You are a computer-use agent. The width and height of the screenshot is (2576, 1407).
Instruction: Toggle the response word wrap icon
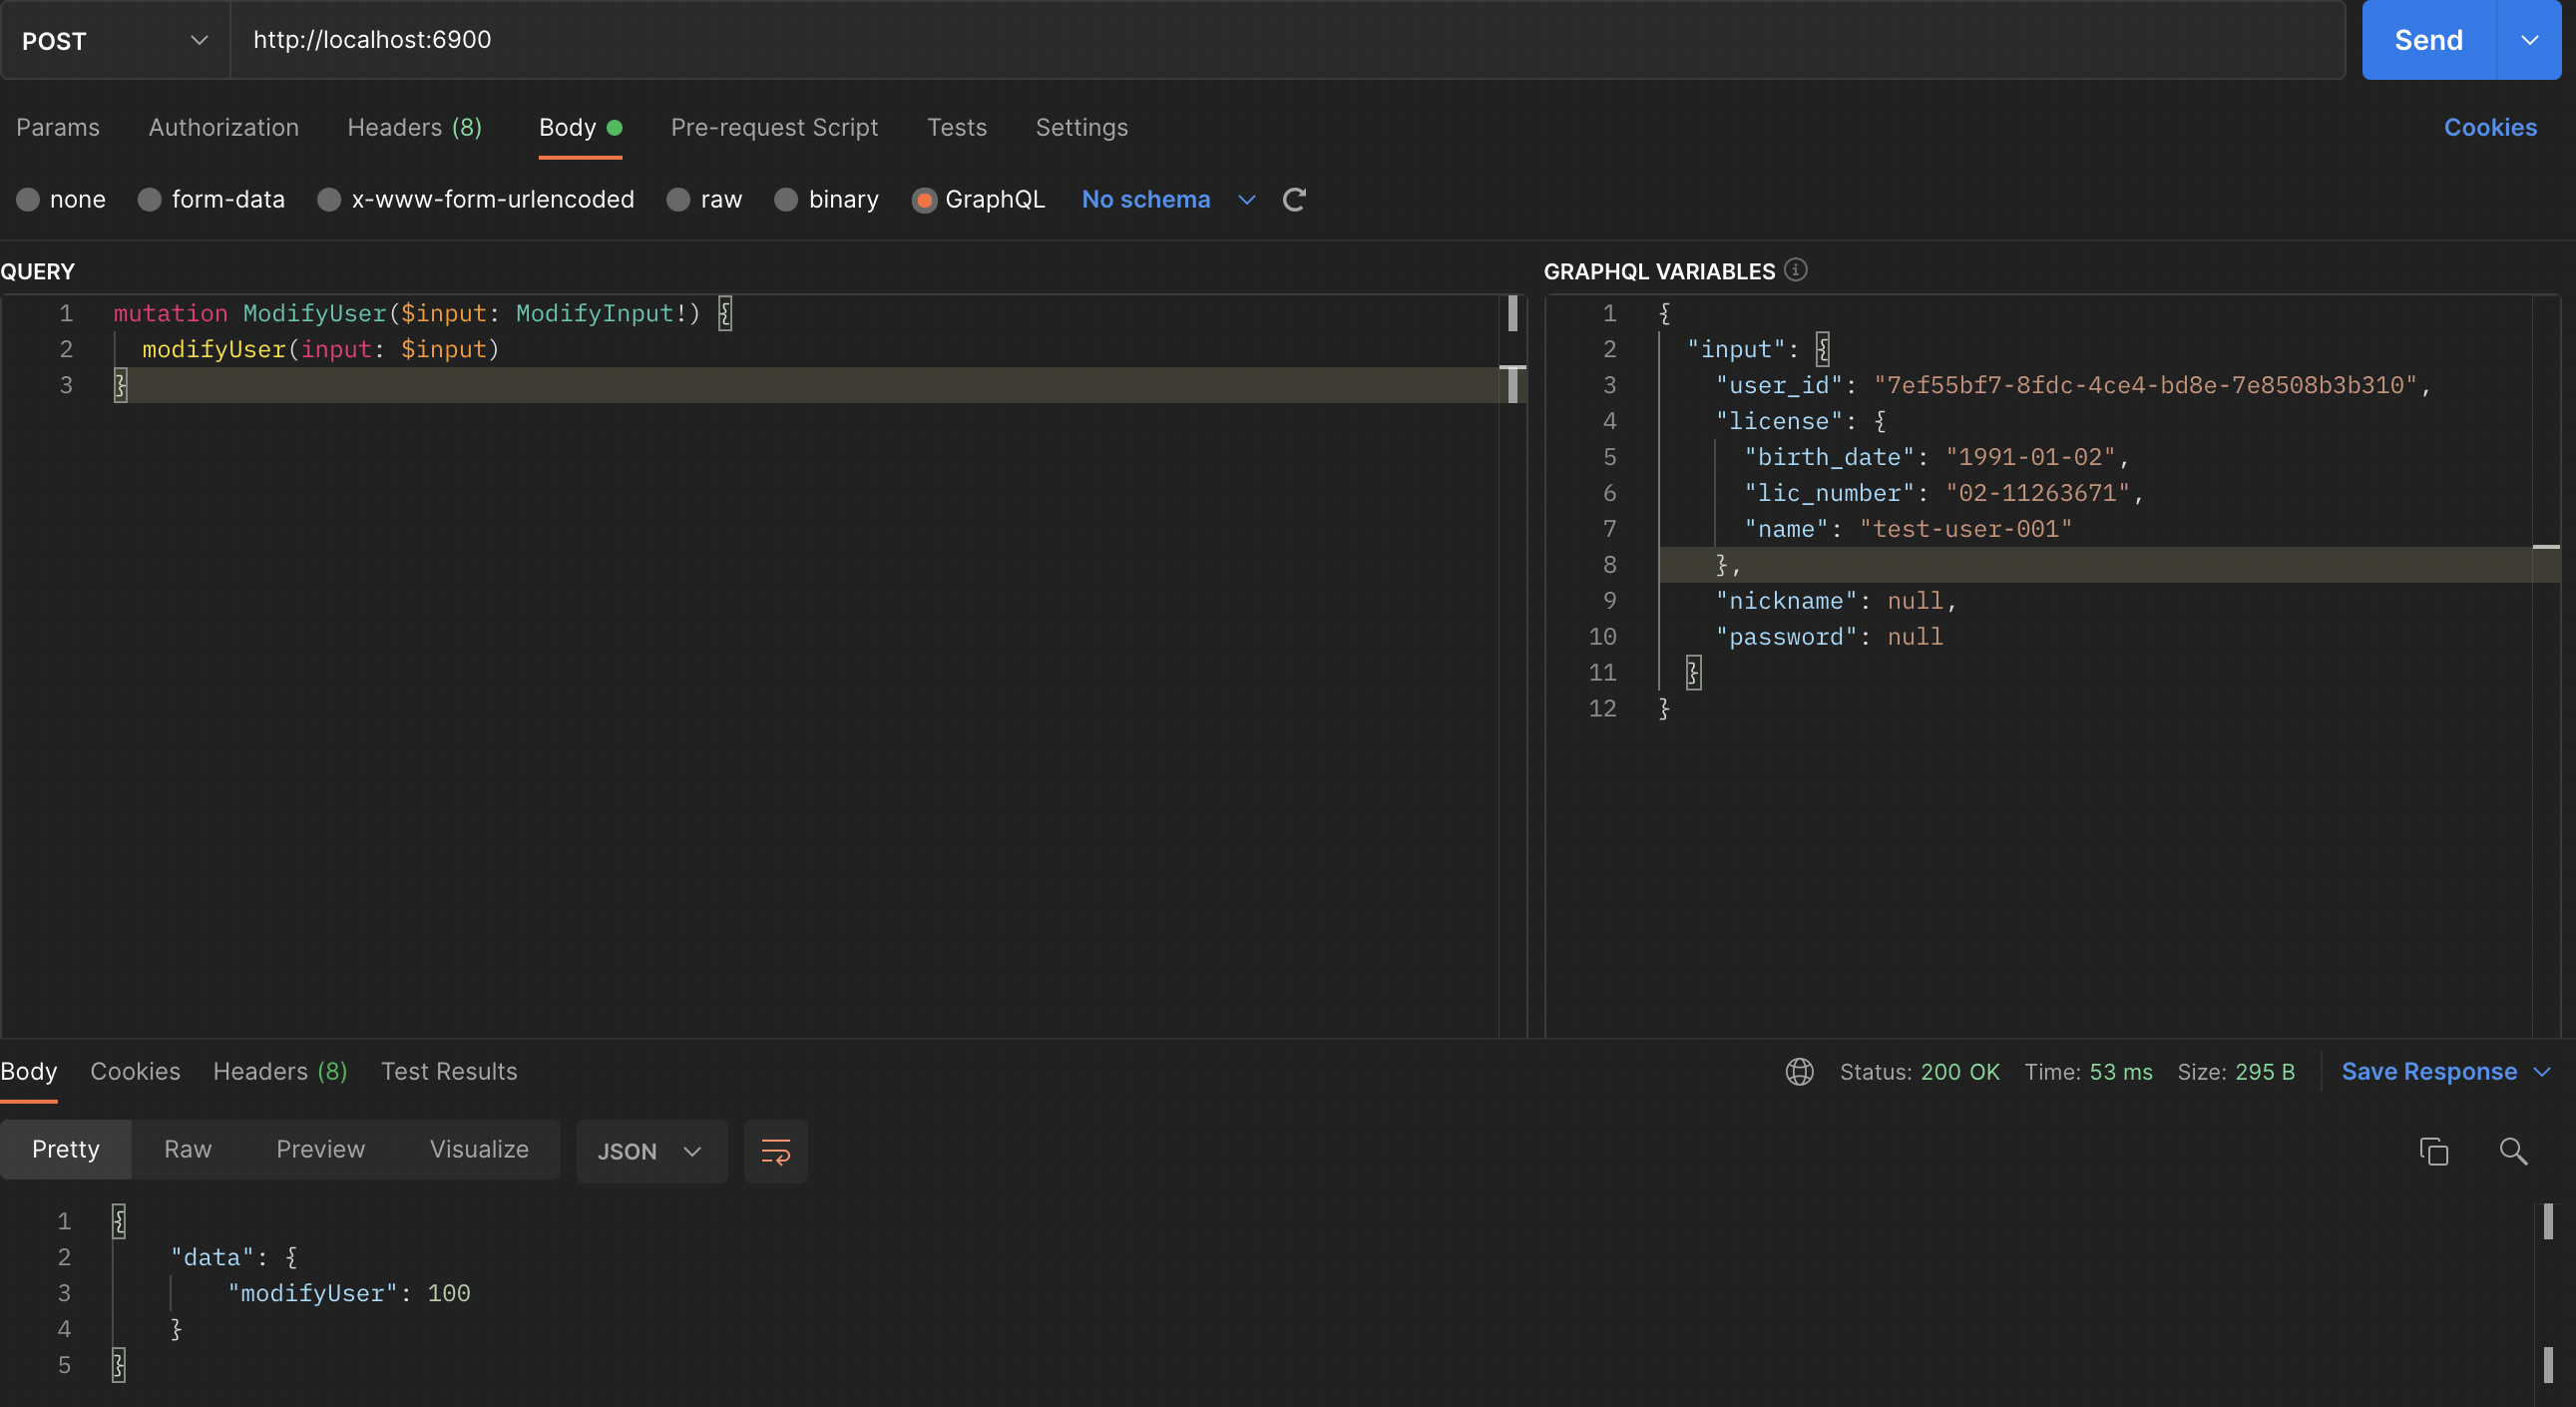point(775,1151)
